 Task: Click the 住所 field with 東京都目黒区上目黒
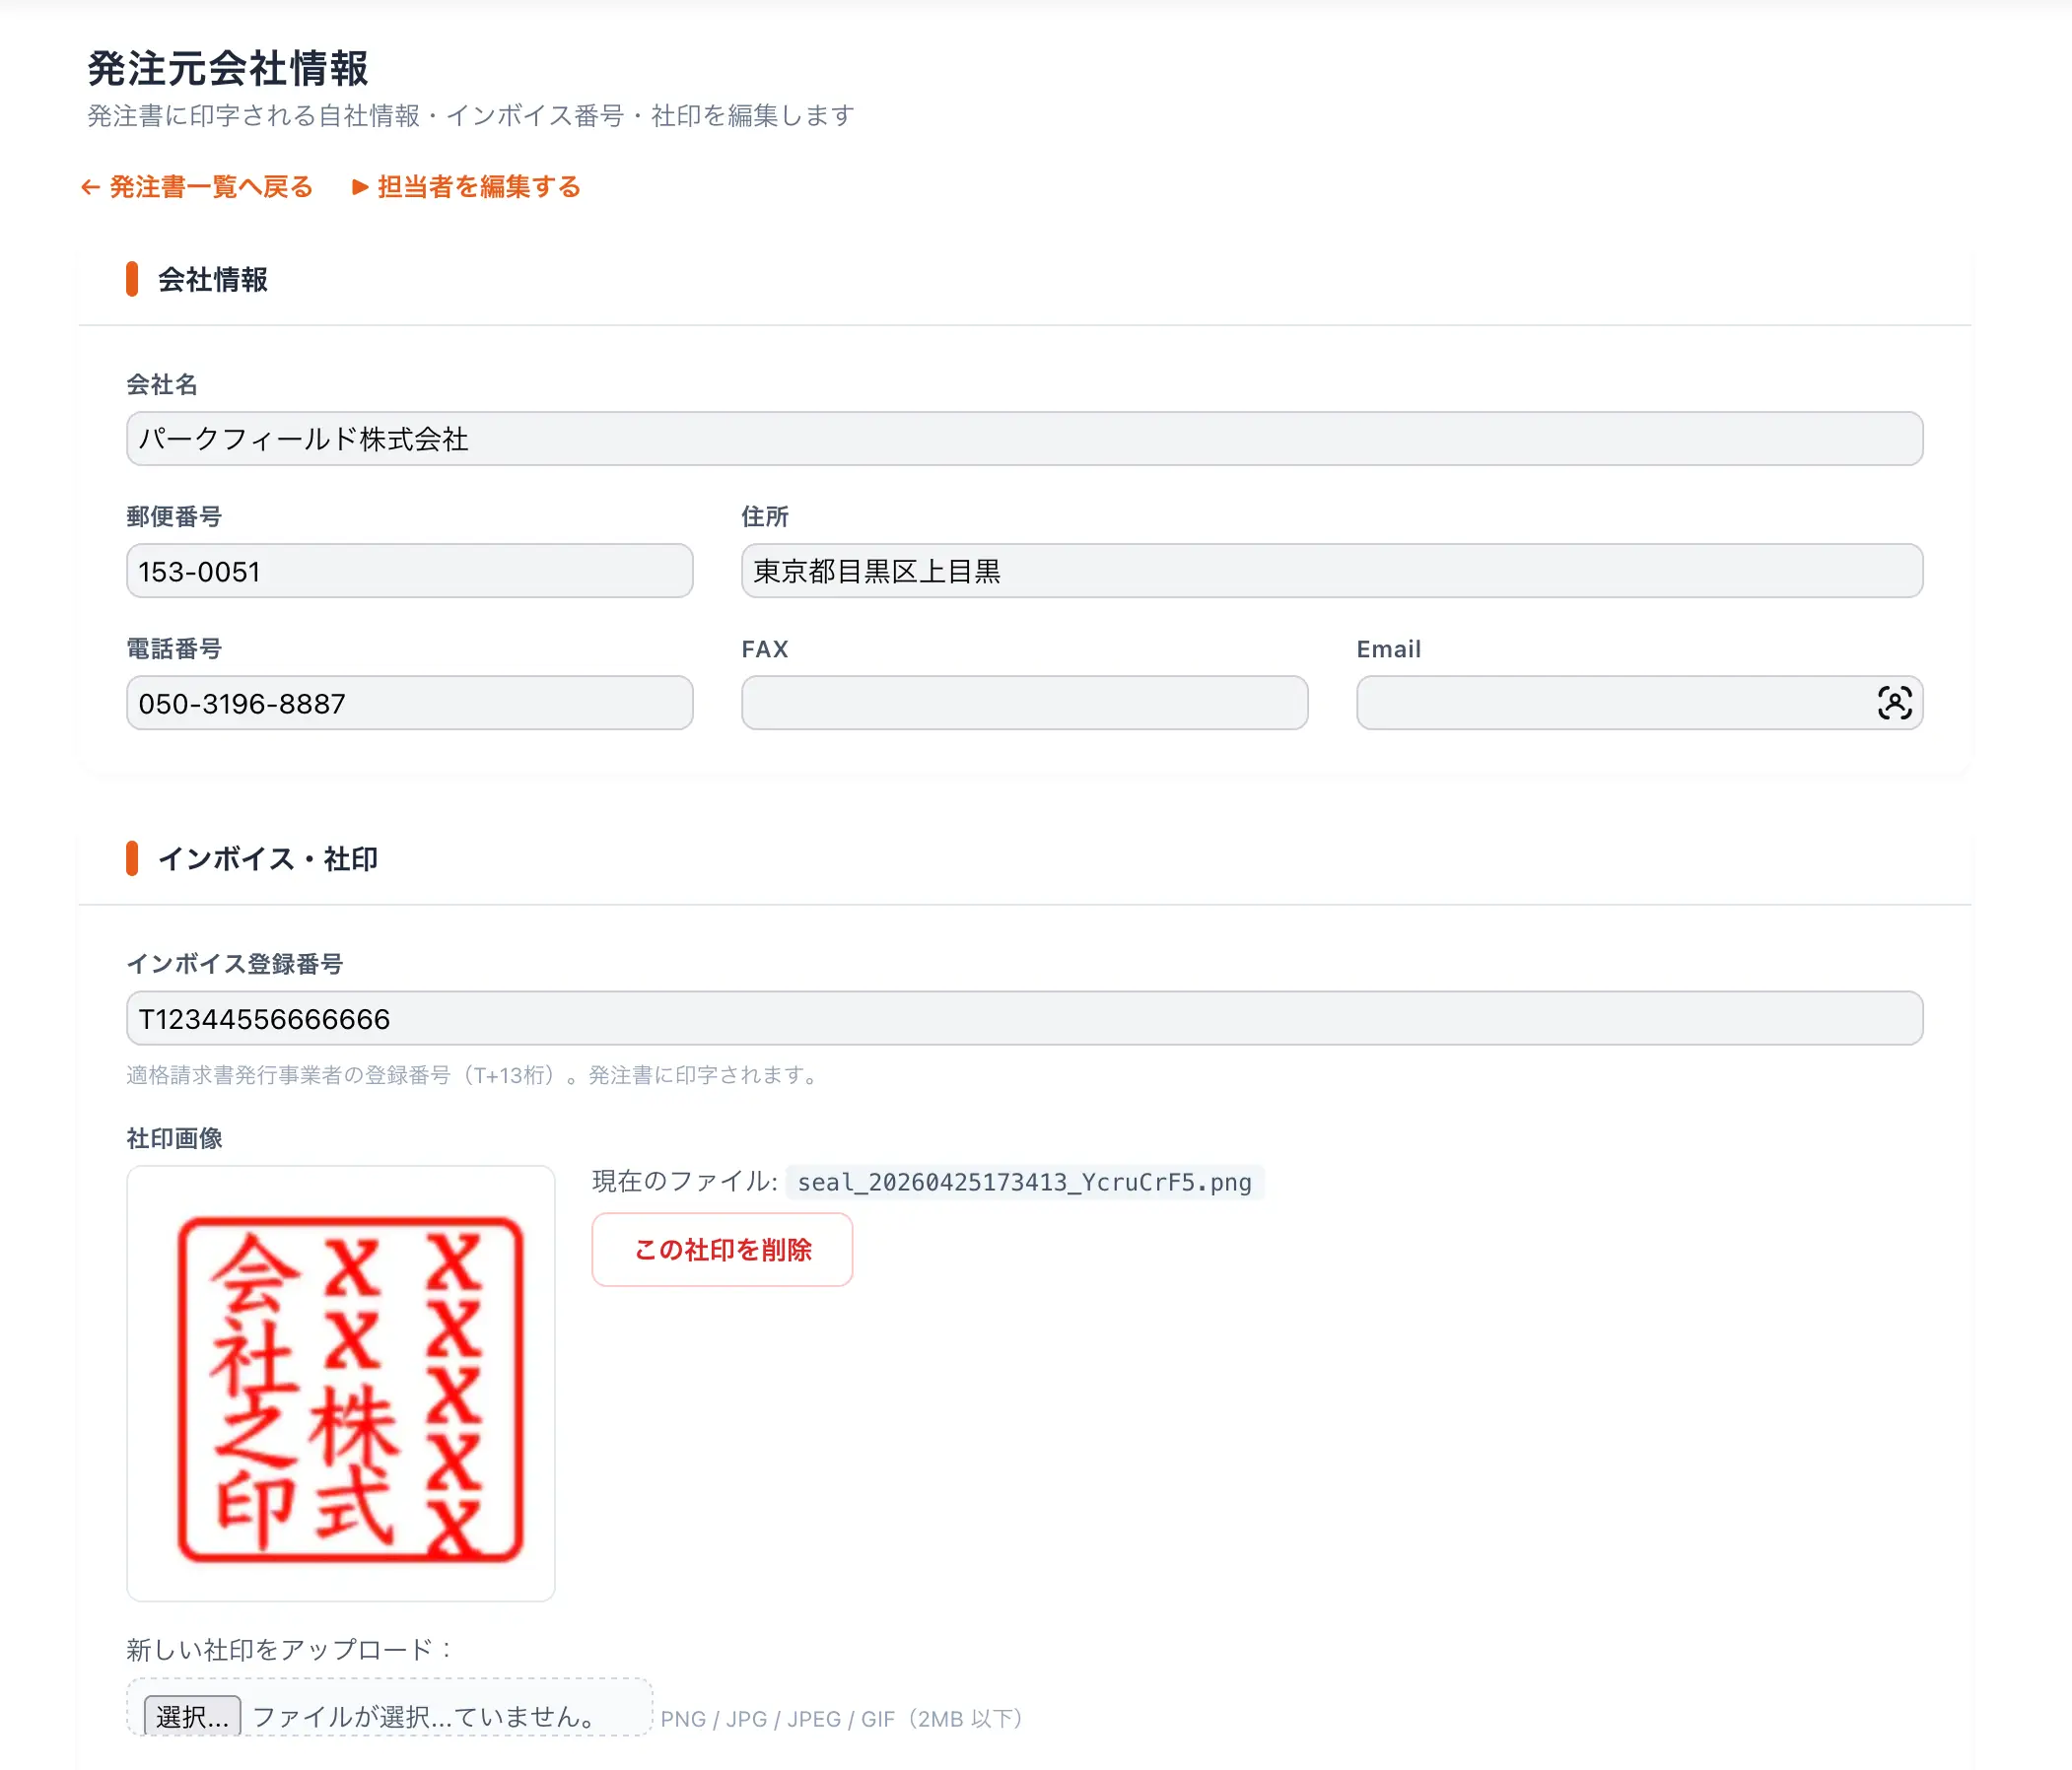tap(1331, 571)
